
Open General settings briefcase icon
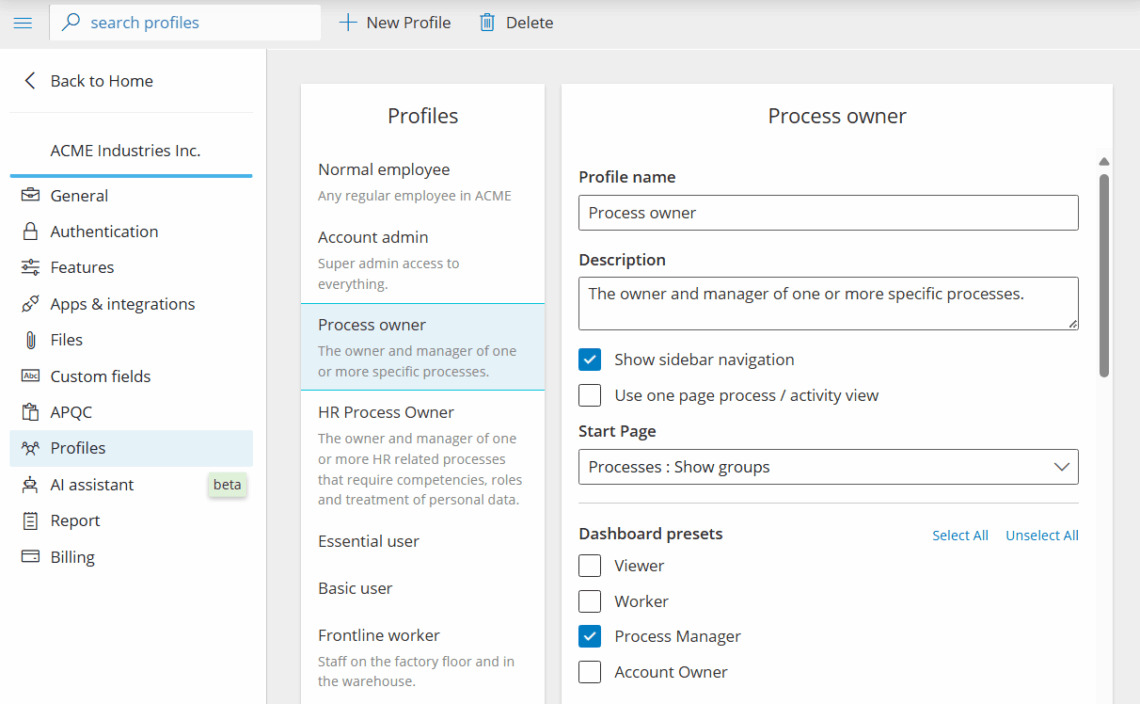point(31,195)
